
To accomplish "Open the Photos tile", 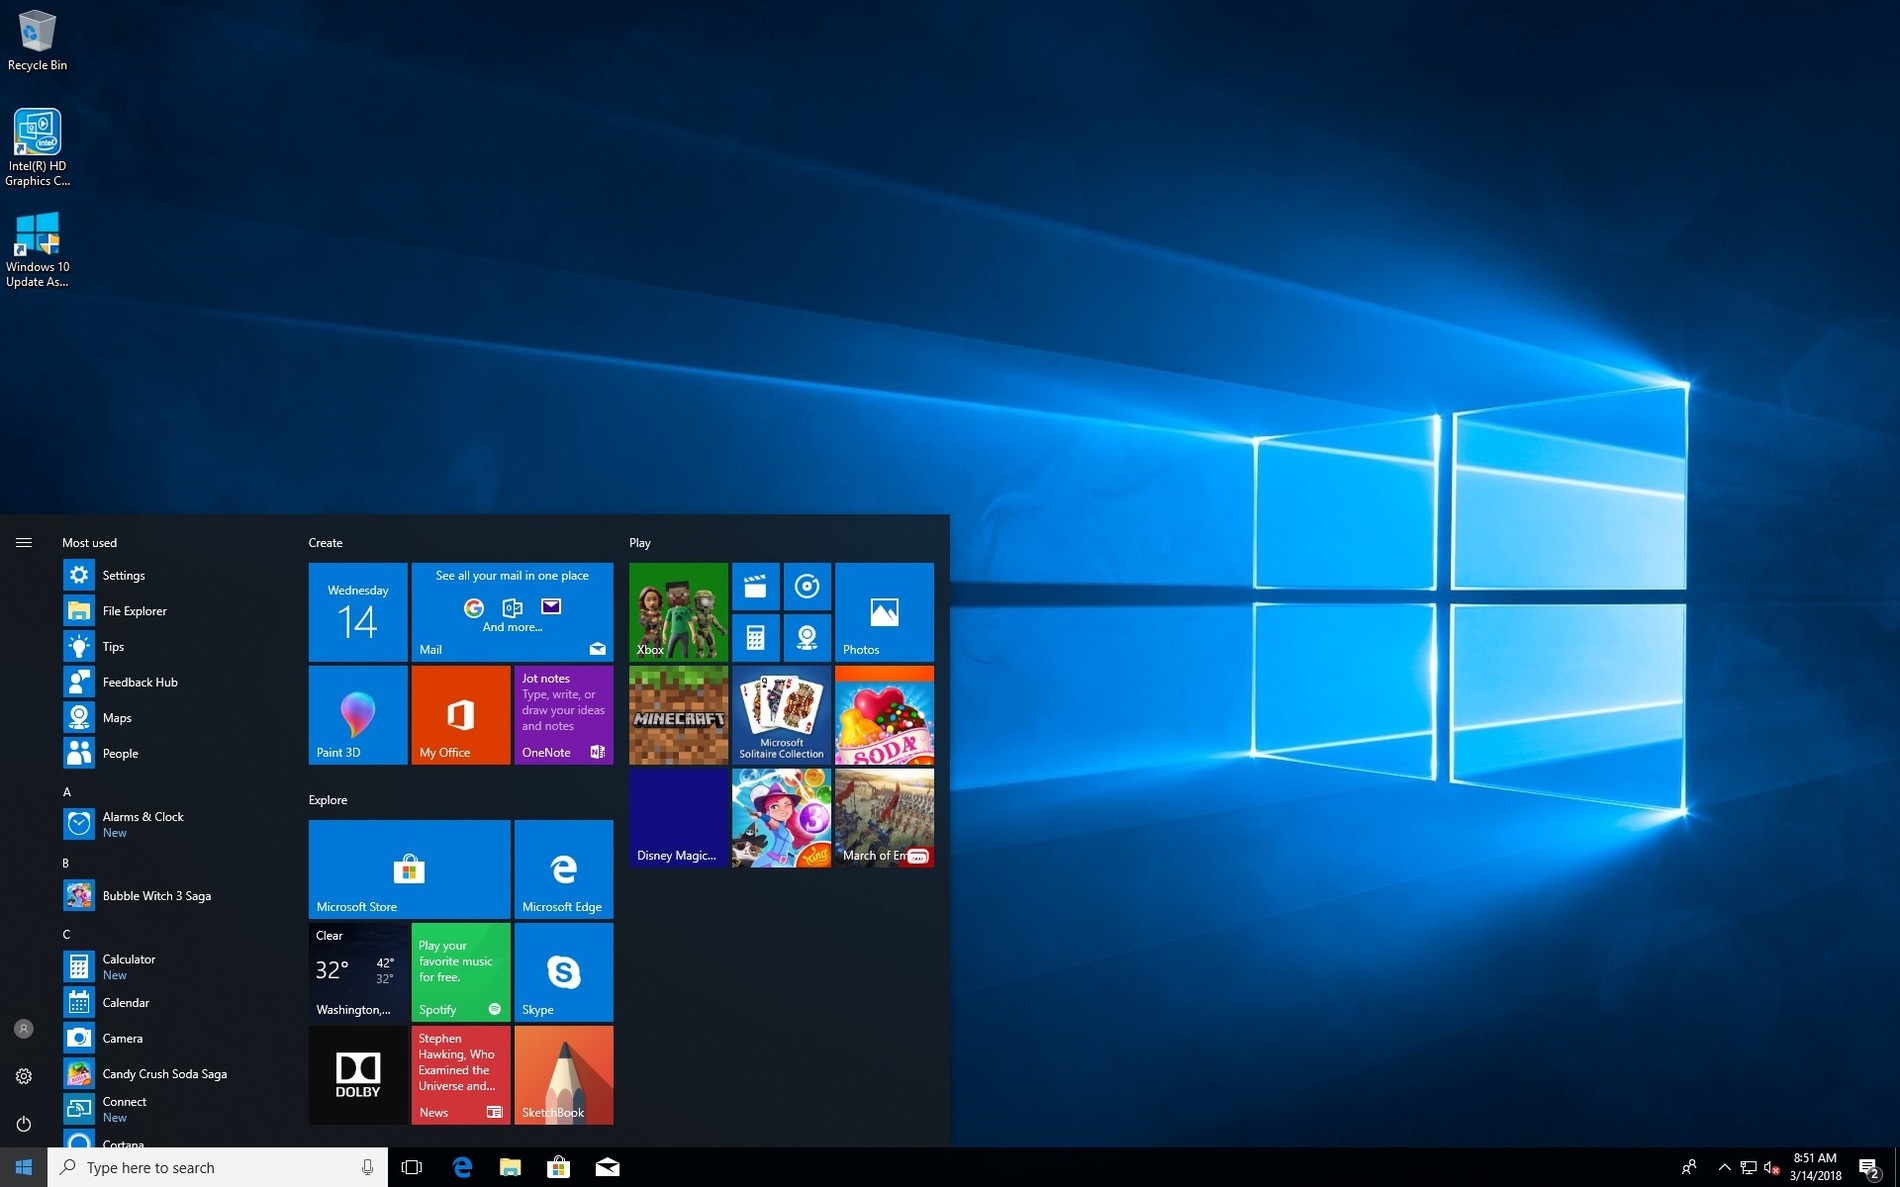I will click(x=884, y=611).
